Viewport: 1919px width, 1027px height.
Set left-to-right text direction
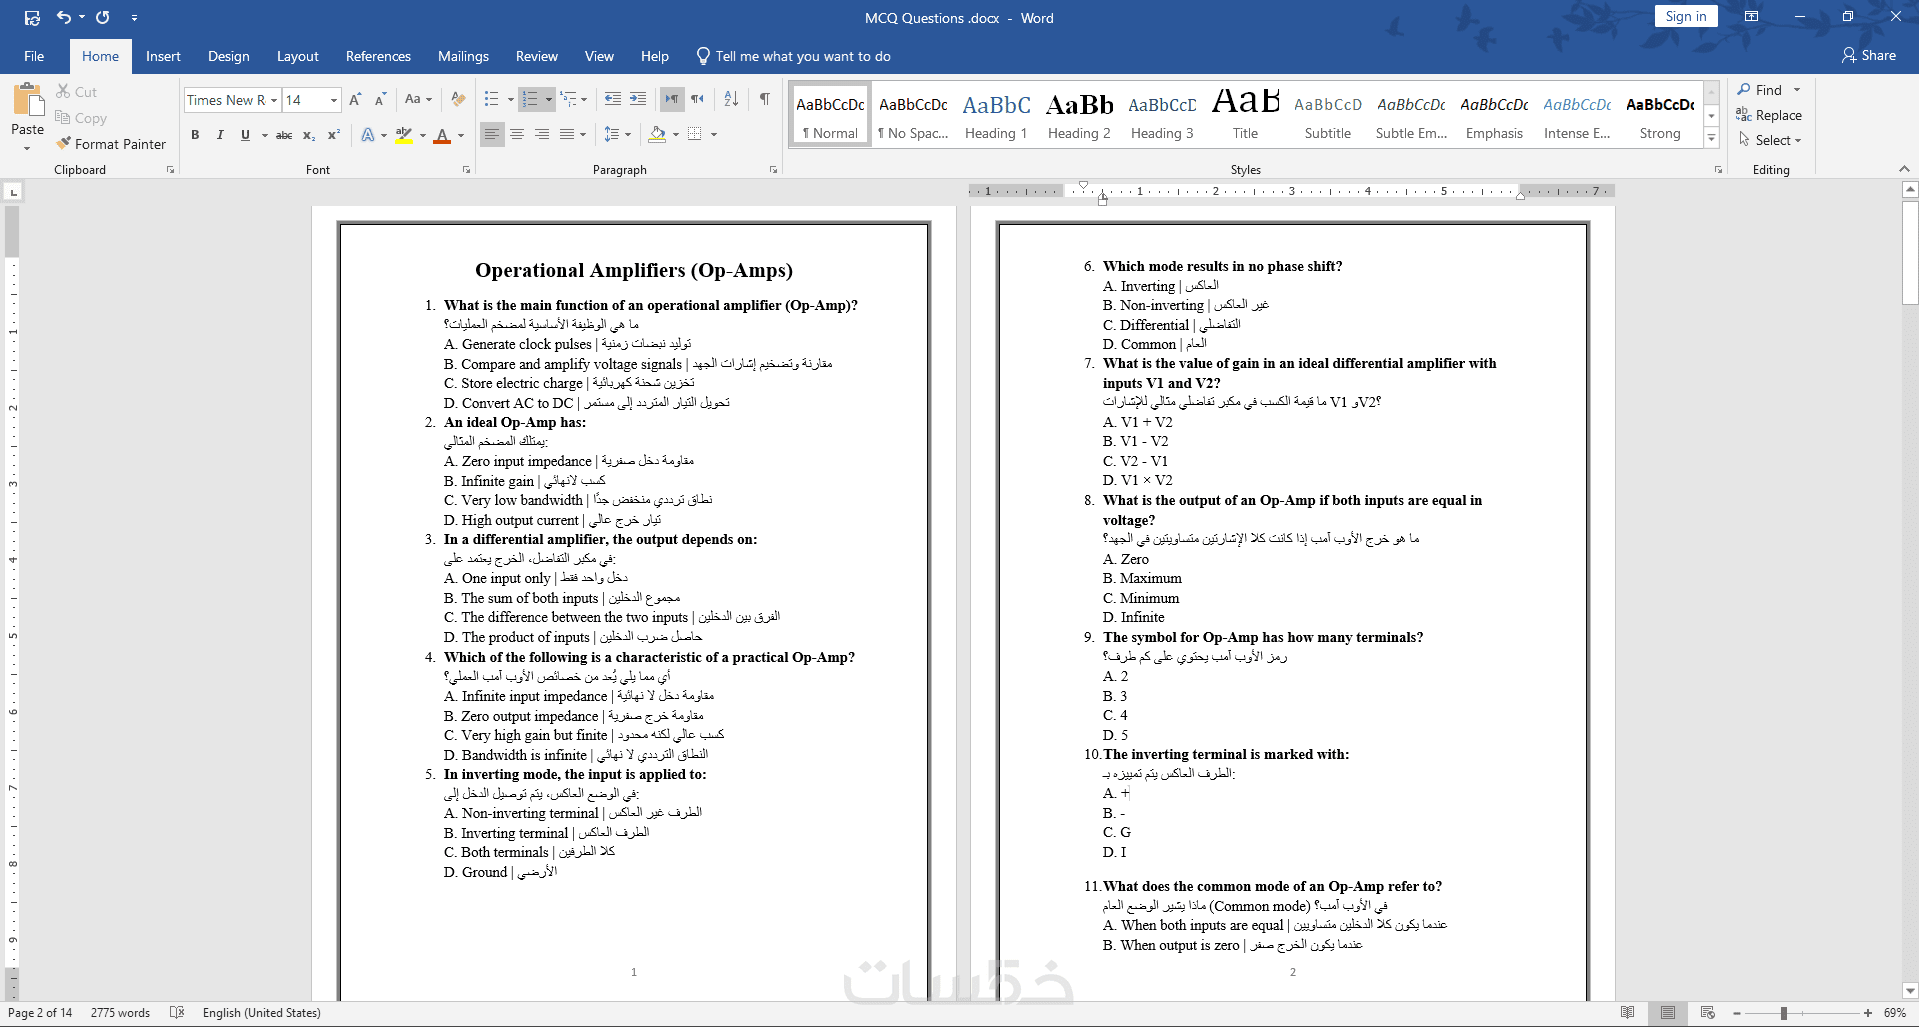click(x=672, y=99)
